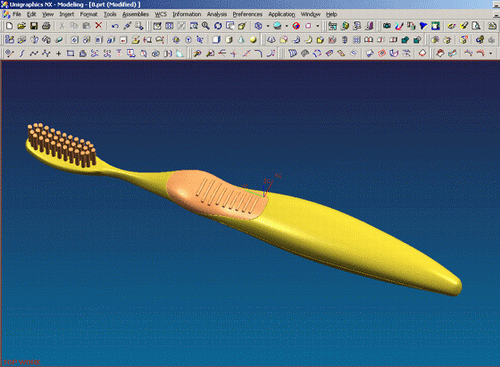
Task: Insert a Sphere primitive
Action: 253,40
